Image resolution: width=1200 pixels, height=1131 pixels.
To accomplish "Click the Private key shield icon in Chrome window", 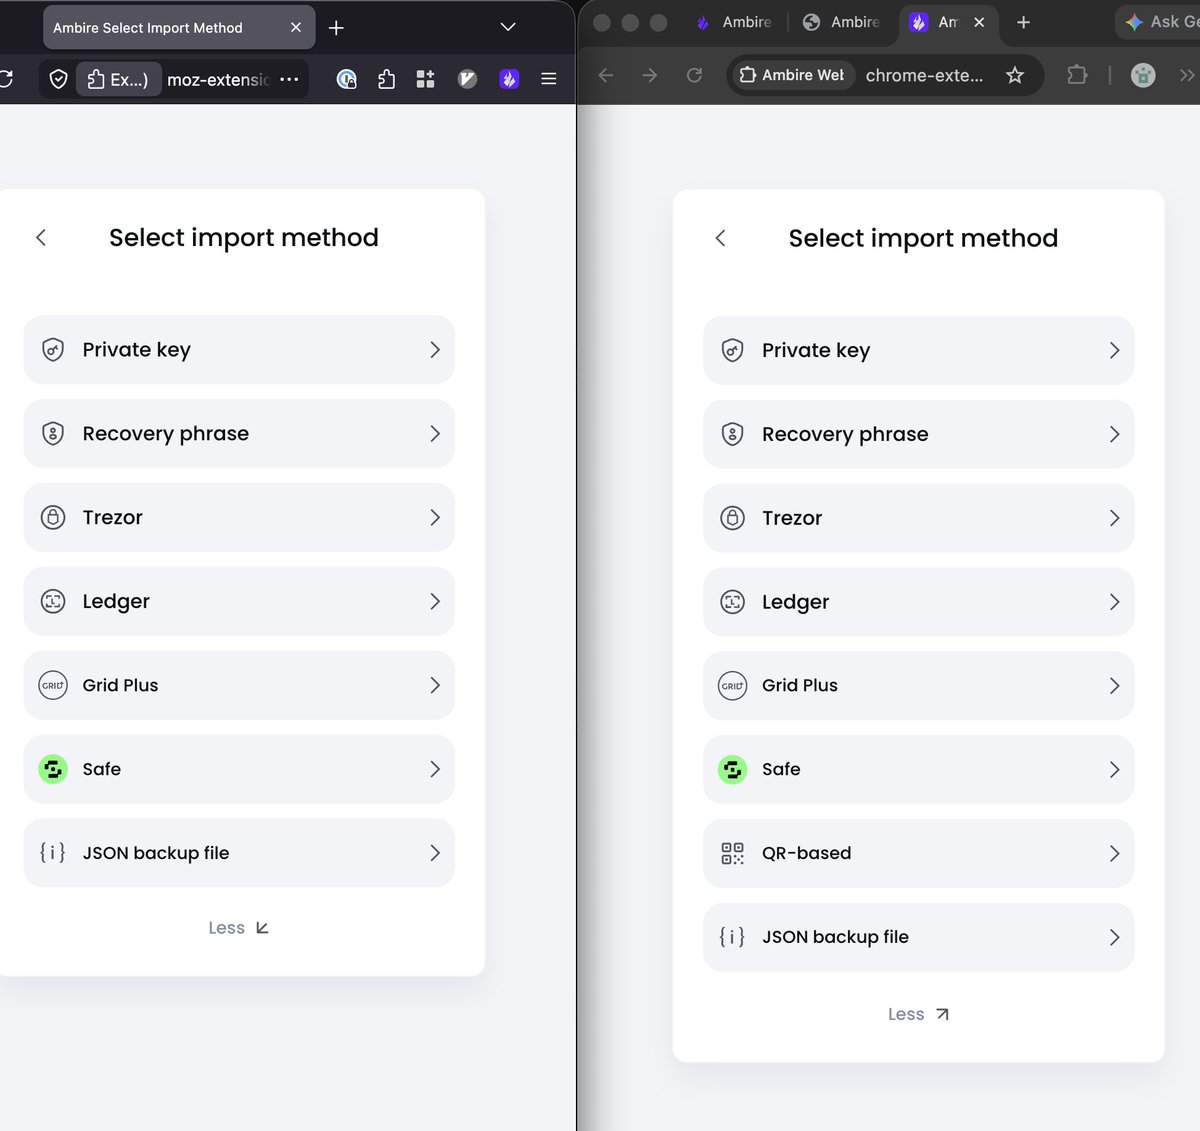I will point(733,350).
